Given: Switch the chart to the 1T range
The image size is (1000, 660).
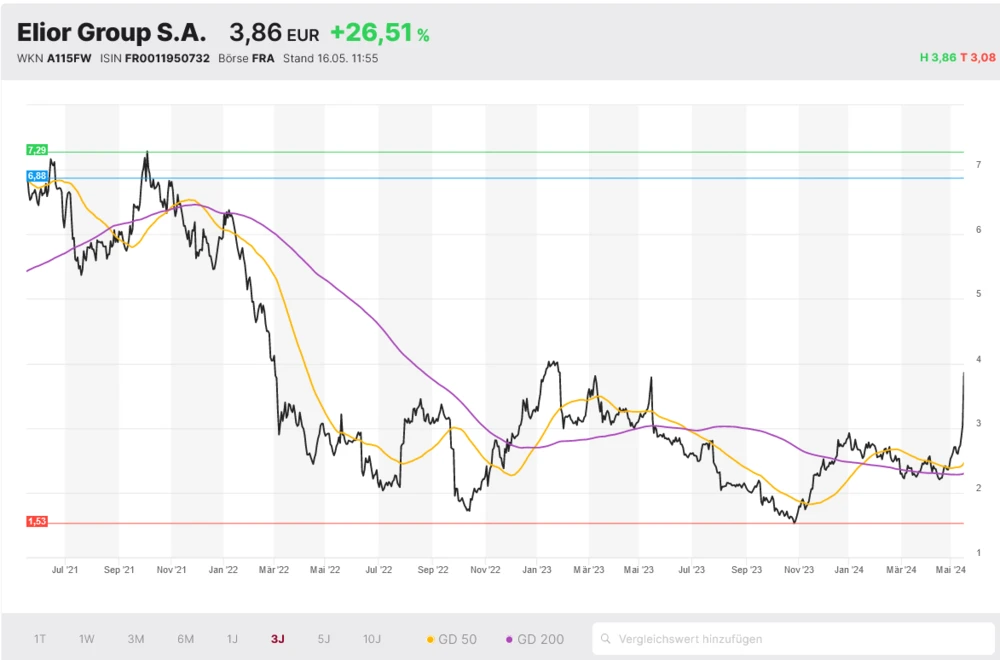Looking at the screenshot, I should point(40,638).
